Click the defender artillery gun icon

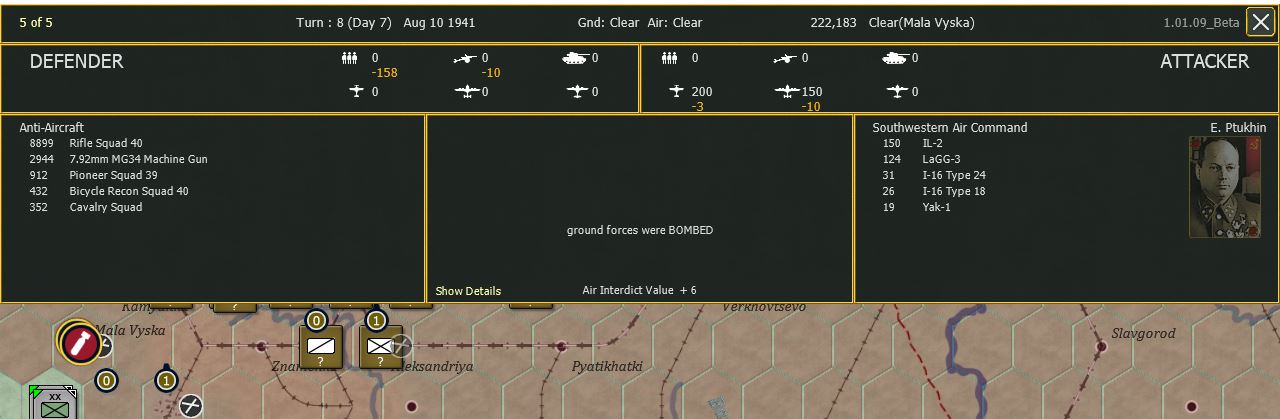click(465, 58)
